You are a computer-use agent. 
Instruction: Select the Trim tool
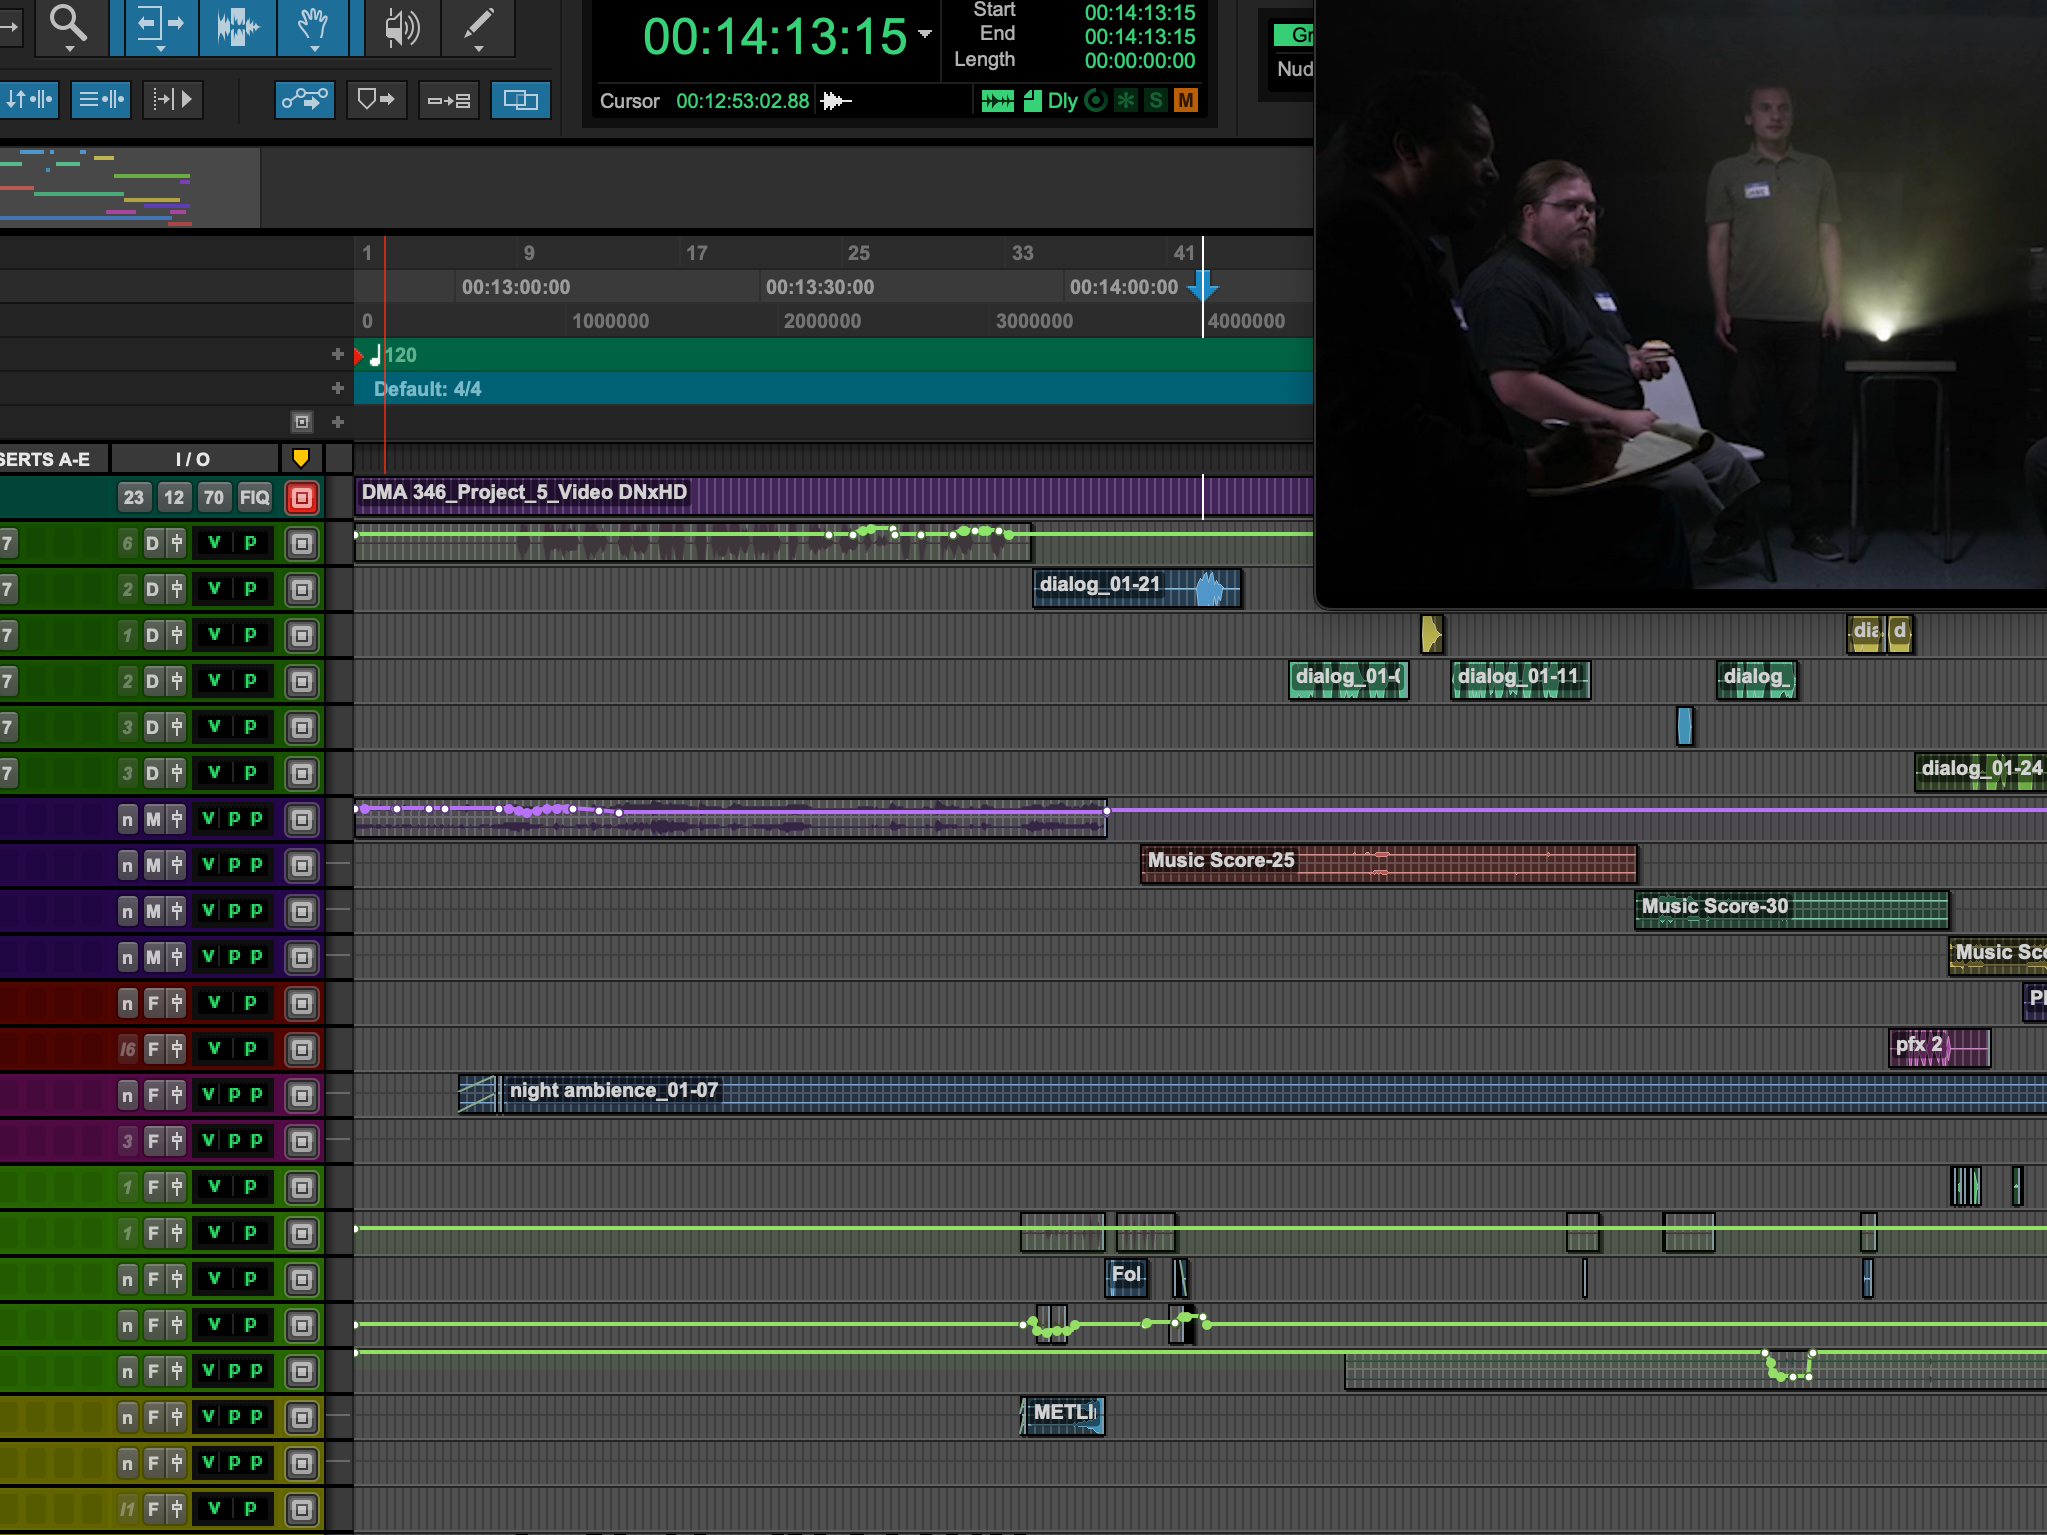160,25
